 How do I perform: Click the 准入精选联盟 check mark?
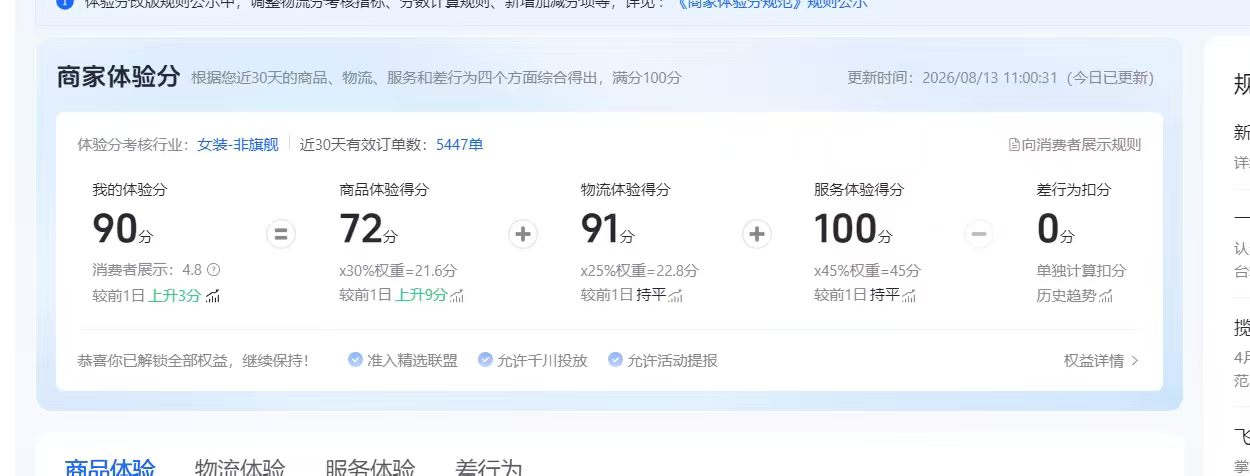355,360
